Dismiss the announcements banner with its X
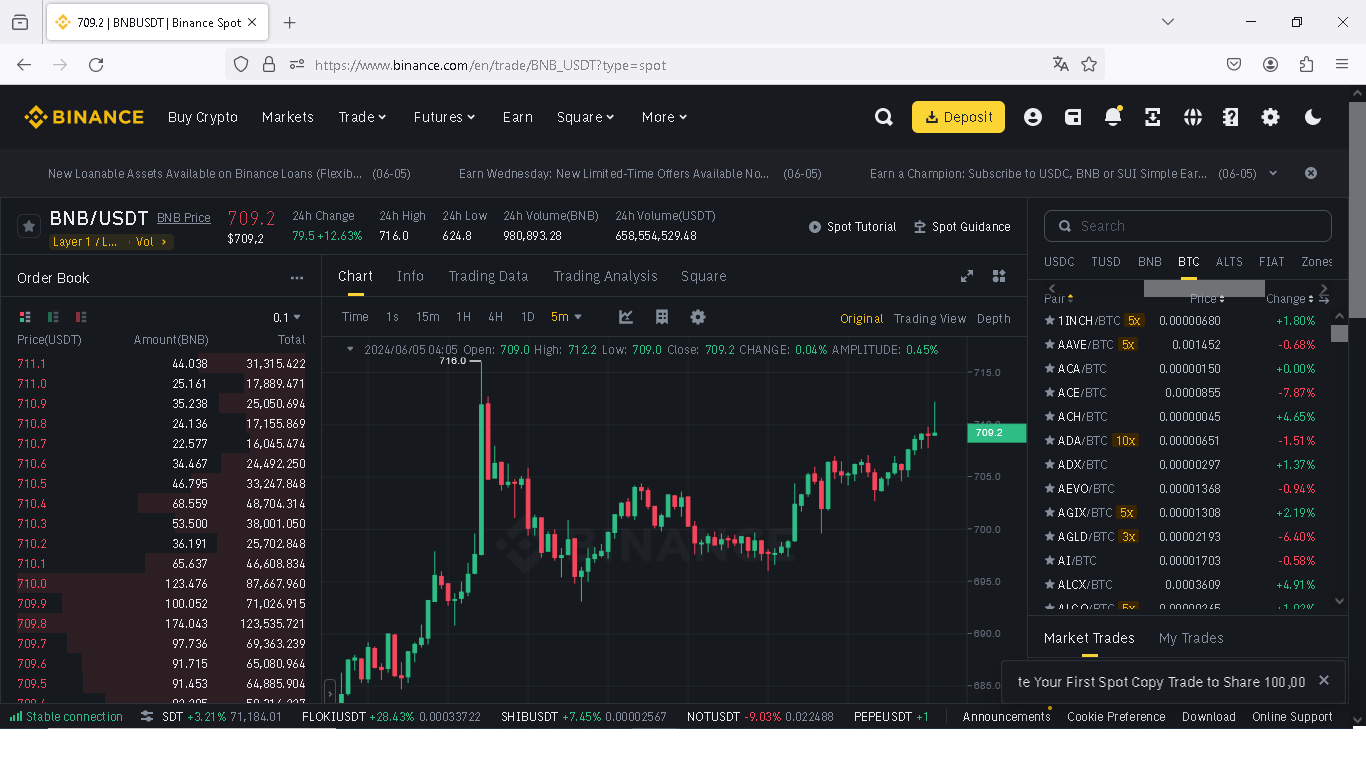The height and width of the screenshot is (768, 1366). coord(1311,173)
